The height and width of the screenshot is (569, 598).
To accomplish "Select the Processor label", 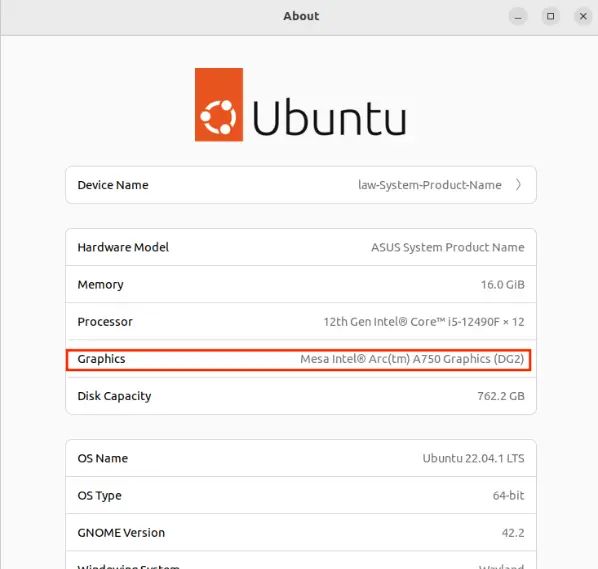I will (x=105, y=321).
